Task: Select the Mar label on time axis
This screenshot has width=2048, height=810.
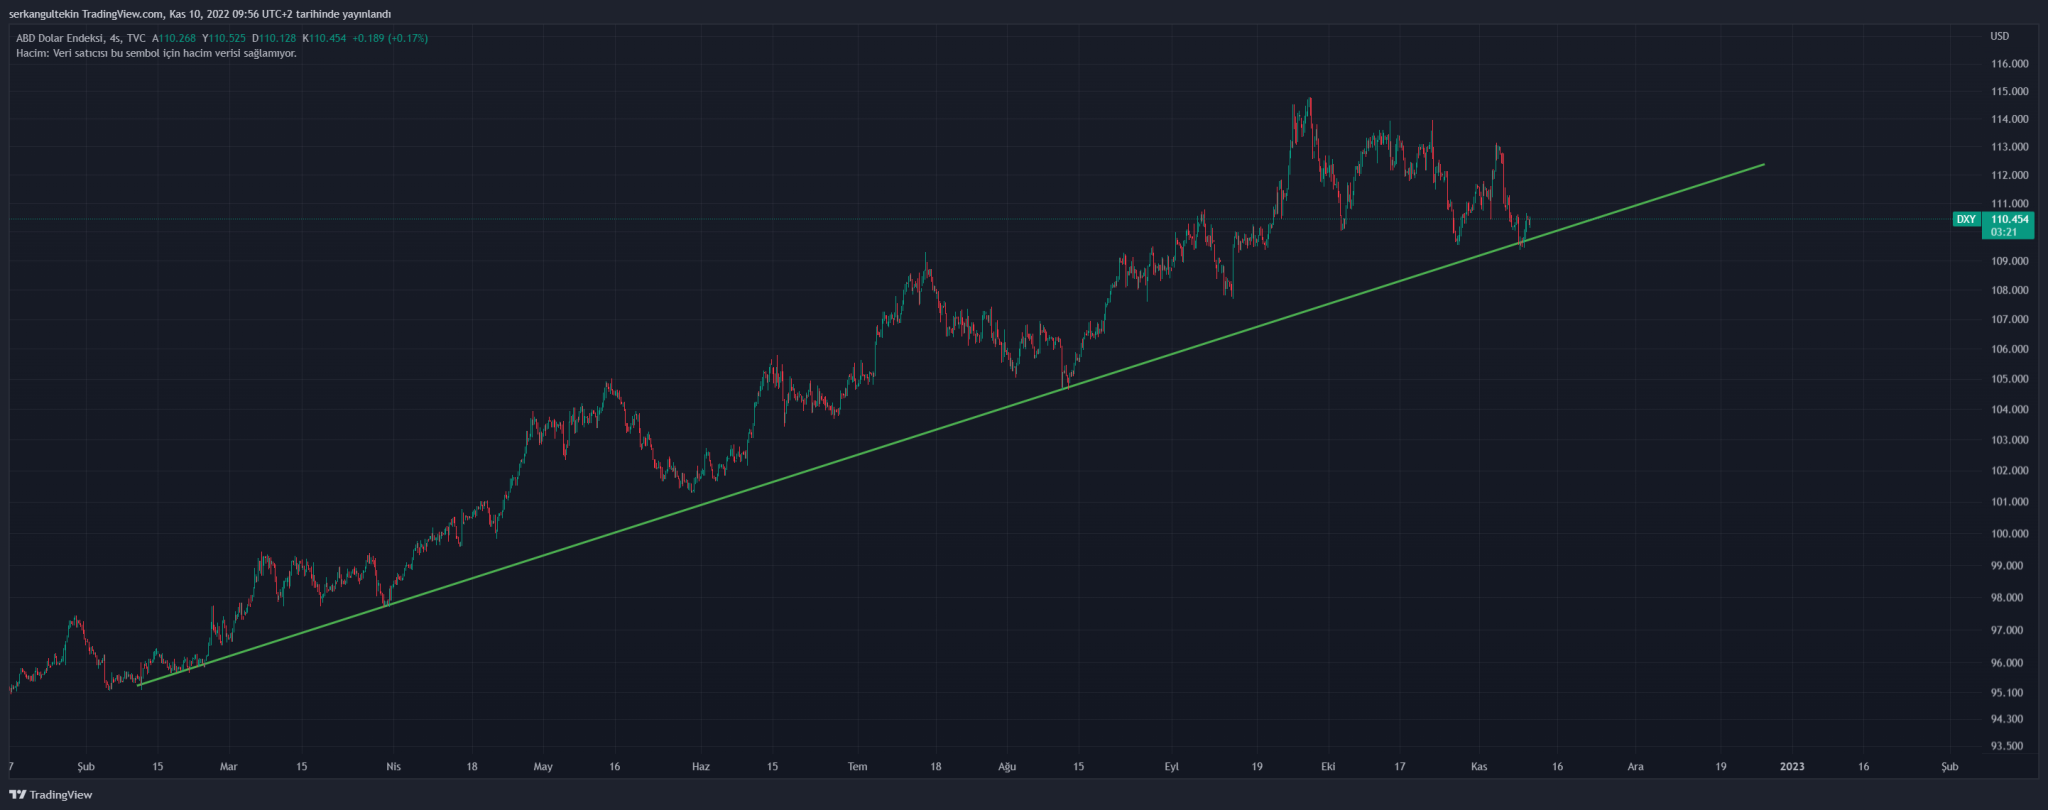Action: coord(229,767)
